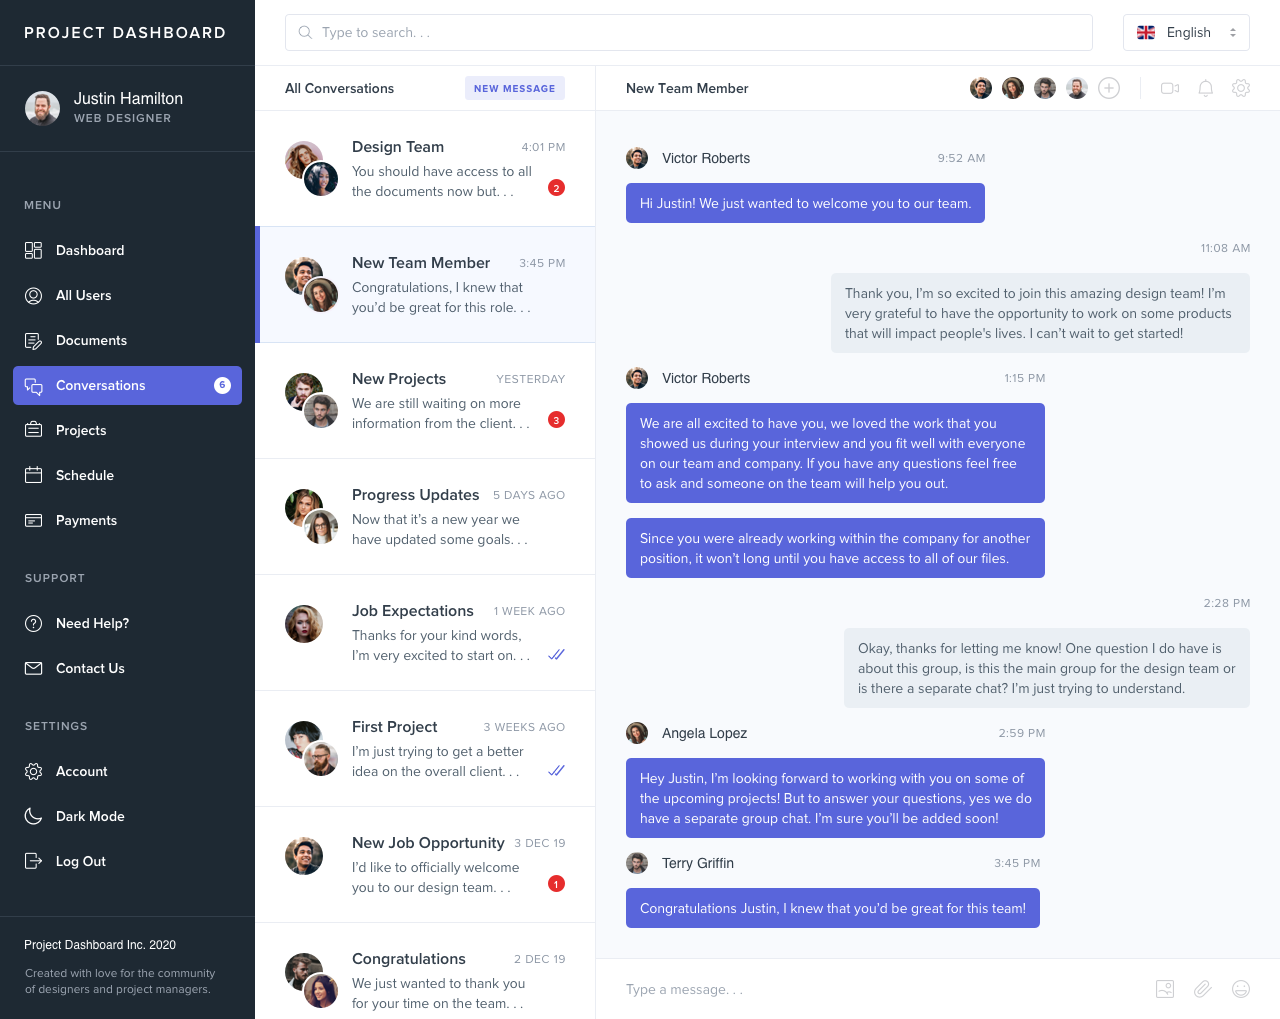Viewport: 1280px width, 1019px height.
Task: Open the Design Team conversation
Action: pyautogui.click(x=425, y=169)
